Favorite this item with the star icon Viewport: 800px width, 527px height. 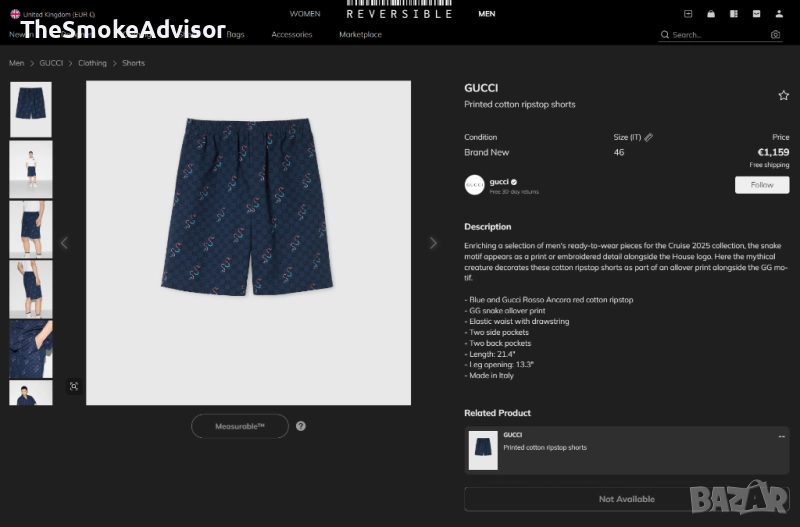point(784,95)
